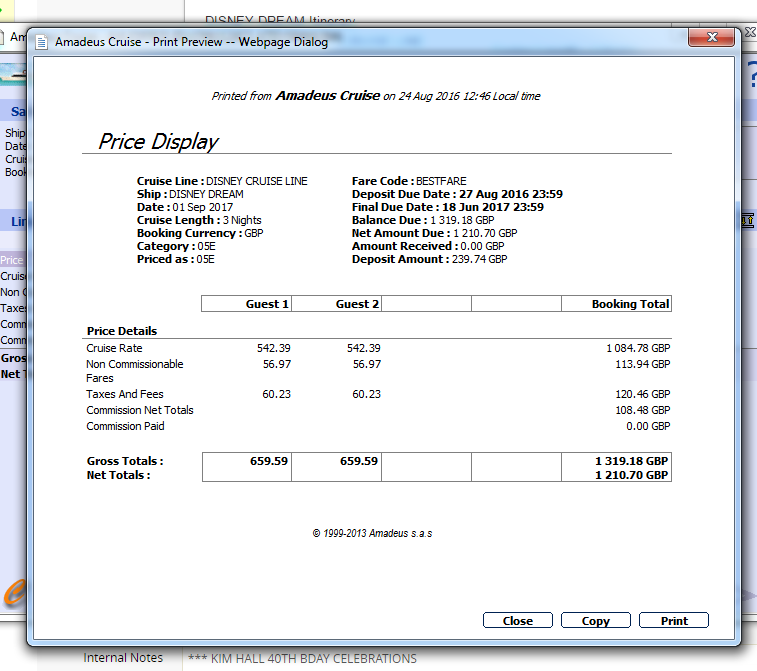Select net booking total 1 210.70 GBP in table

pyautogui.click(x=631, y=475)
